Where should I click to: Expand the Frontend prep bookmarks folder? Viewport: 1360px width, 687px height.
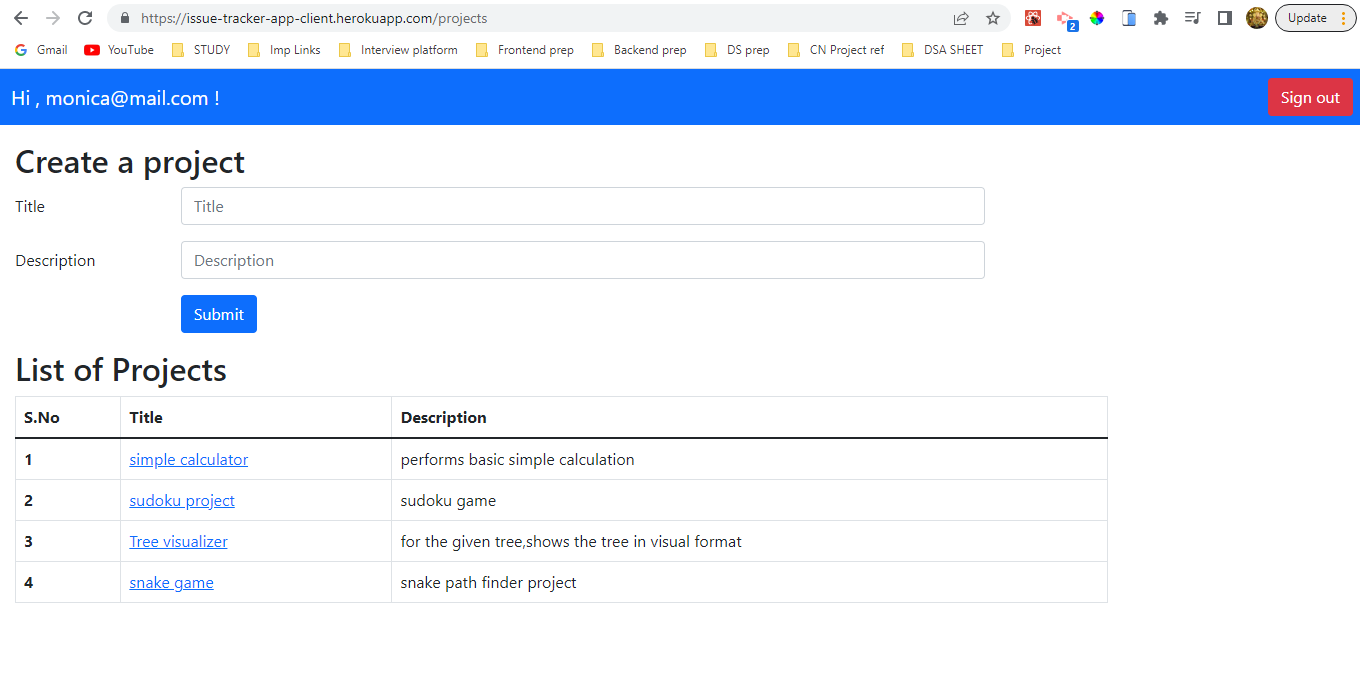coord(534,49)
